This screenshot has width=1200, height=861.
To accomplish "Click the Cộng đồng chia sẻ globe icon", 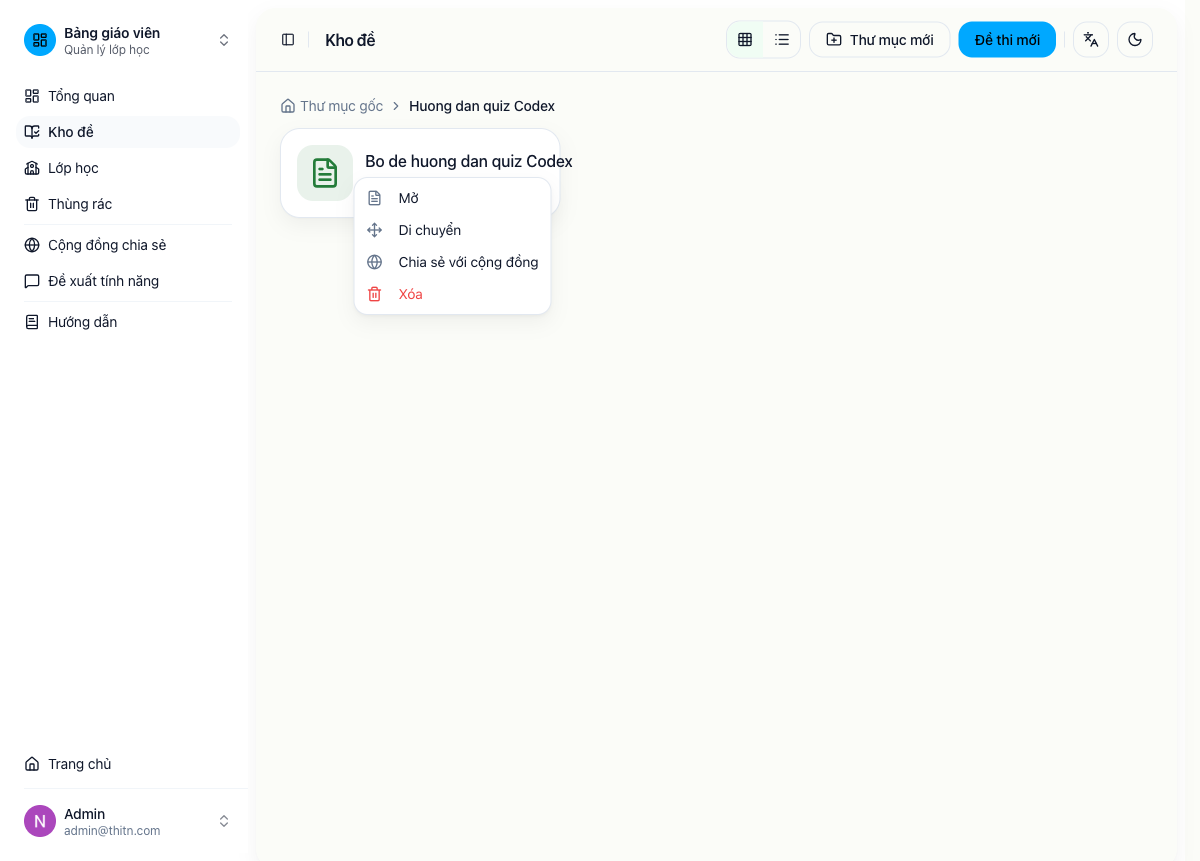I will coord(32,245).
